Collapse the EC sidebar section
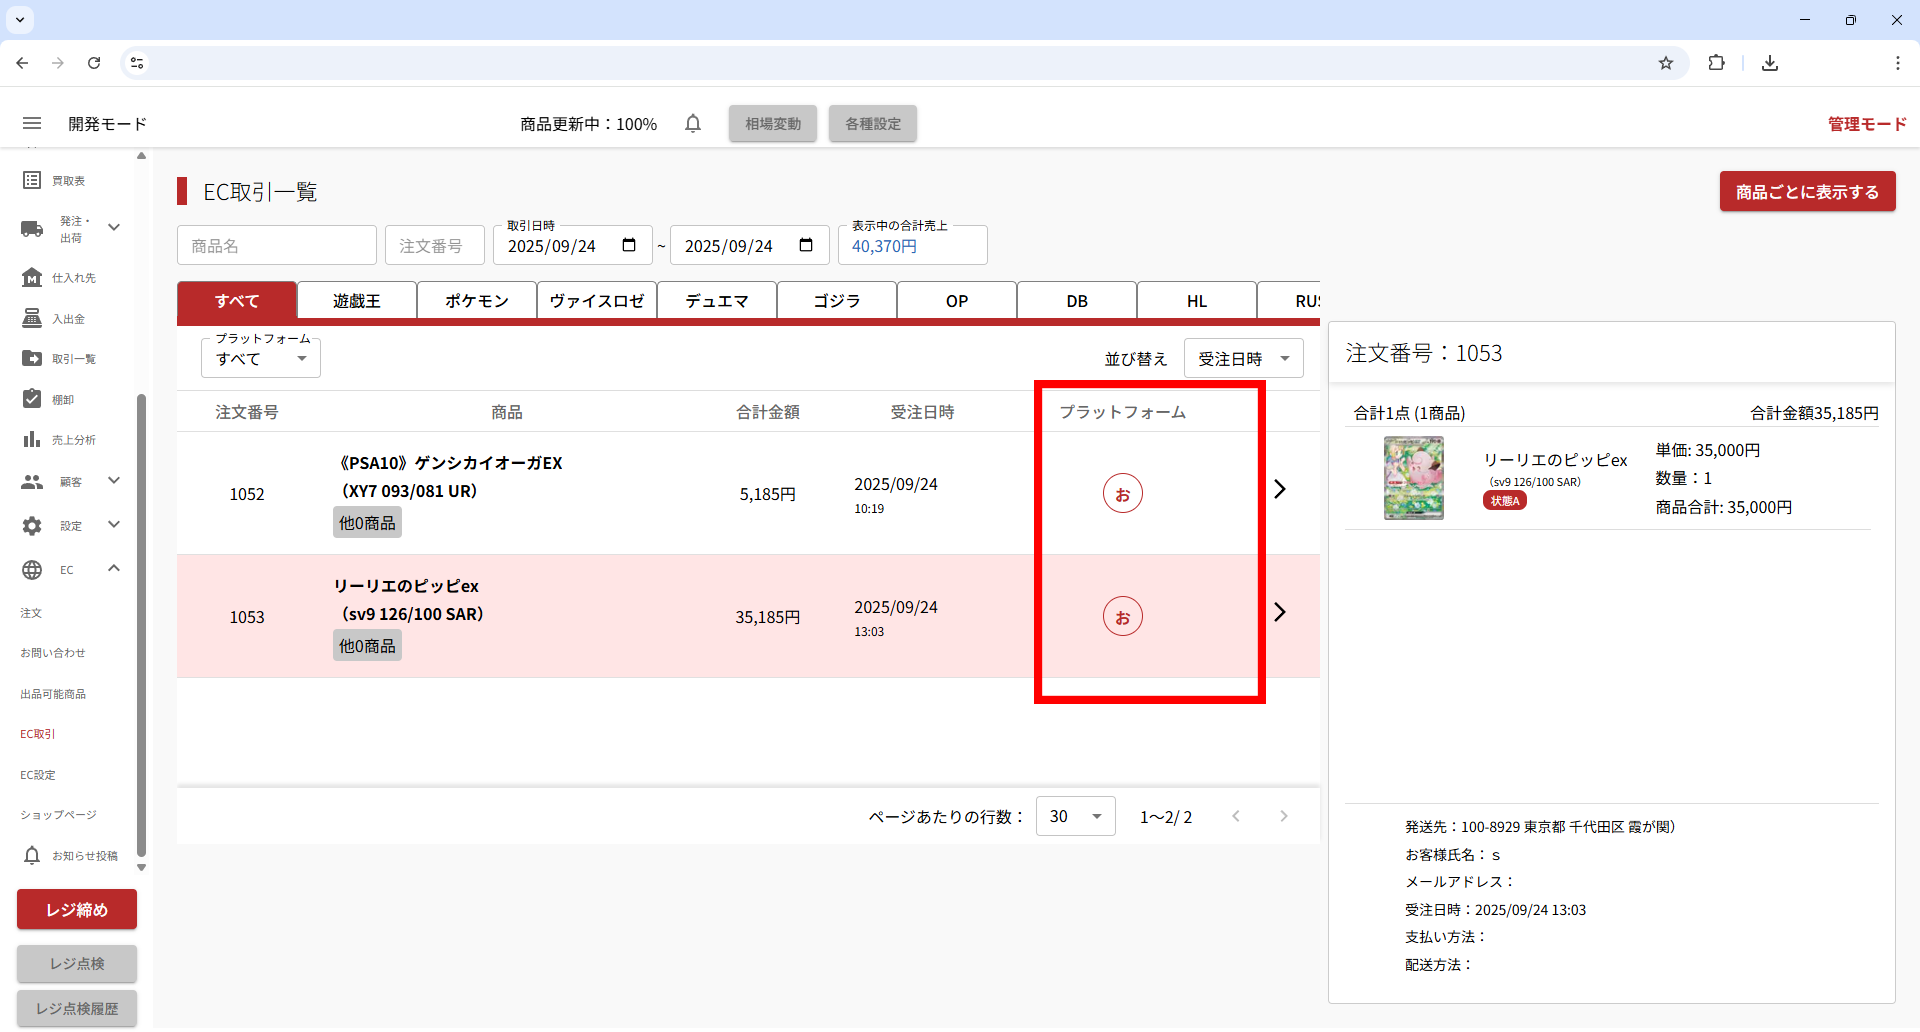Viewport: 1920px width, 1032px height. click(x=114, y=569)
